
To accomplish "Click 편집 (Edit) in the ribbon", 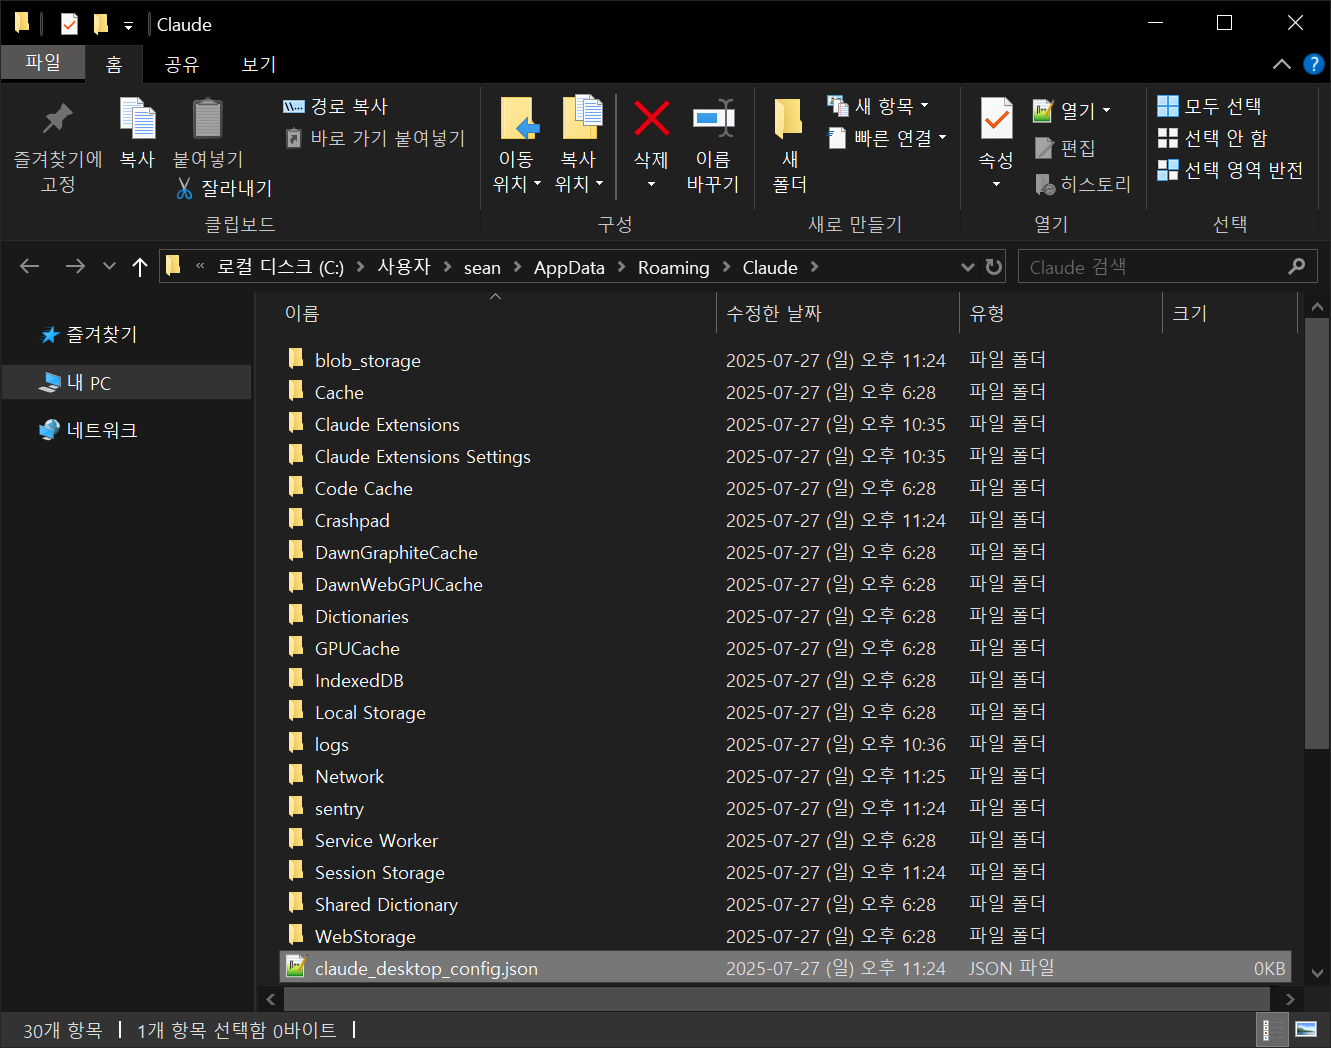I will (x=1065, y=148).
